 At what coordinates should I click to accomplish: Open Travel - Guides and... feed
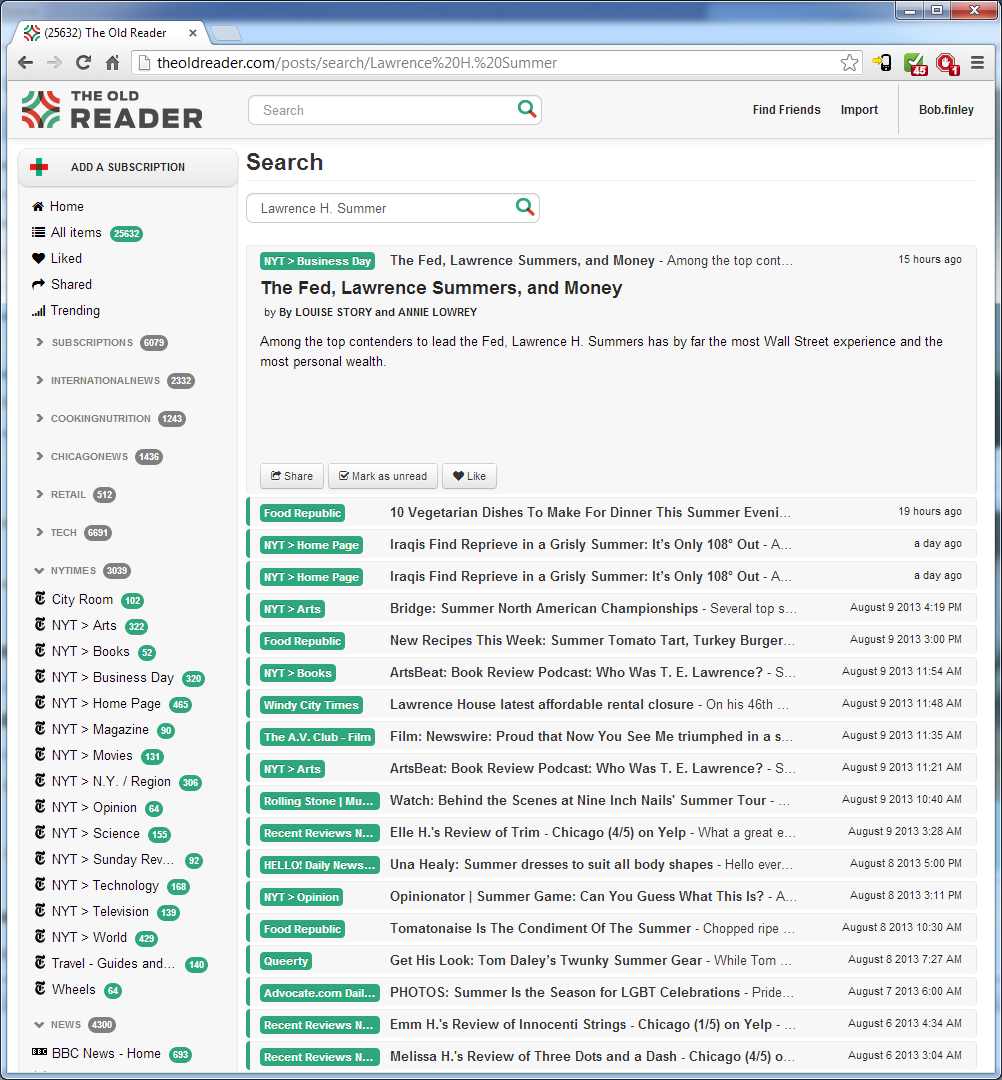pyautogui.click(x=113, y=963)
